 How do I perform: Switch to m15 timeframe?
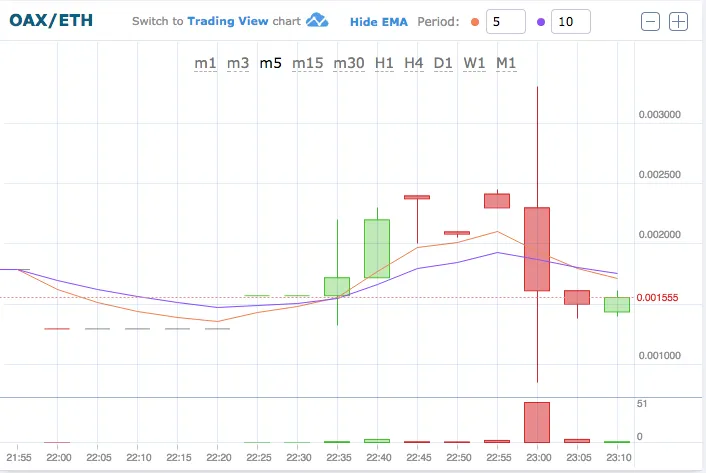tap(307, 63)
